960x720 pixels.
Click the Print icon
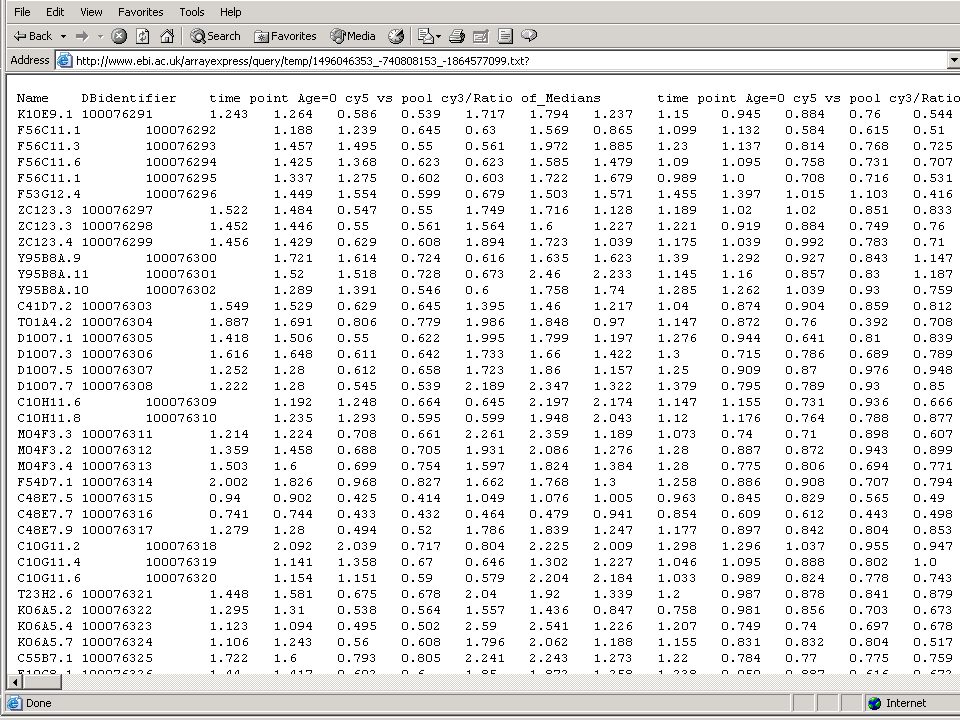point(457,37)
